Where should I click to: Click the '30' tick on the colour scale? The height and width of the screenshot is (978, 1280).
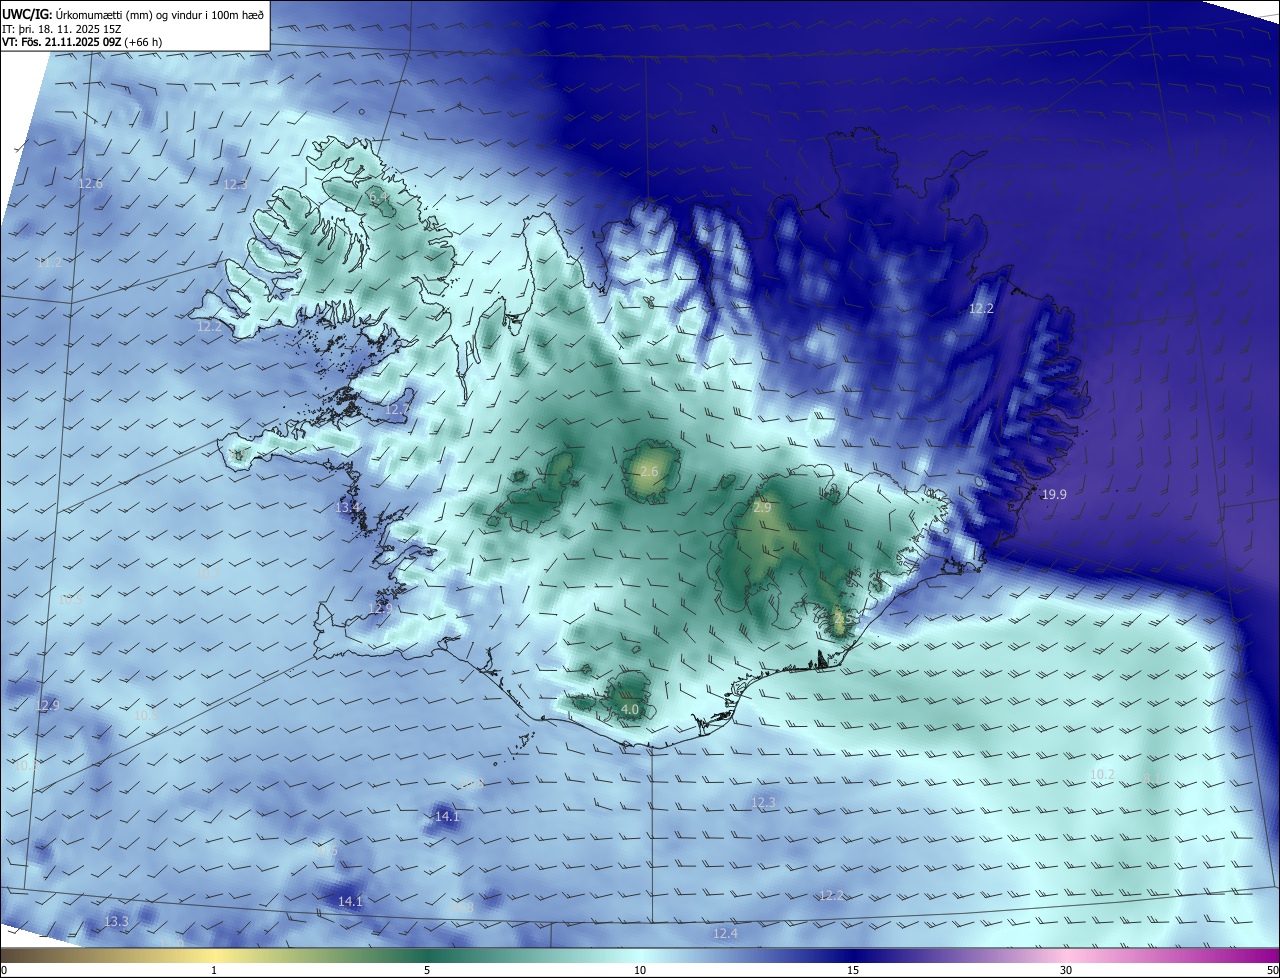pyautogui.click(x=1066, y=970)
